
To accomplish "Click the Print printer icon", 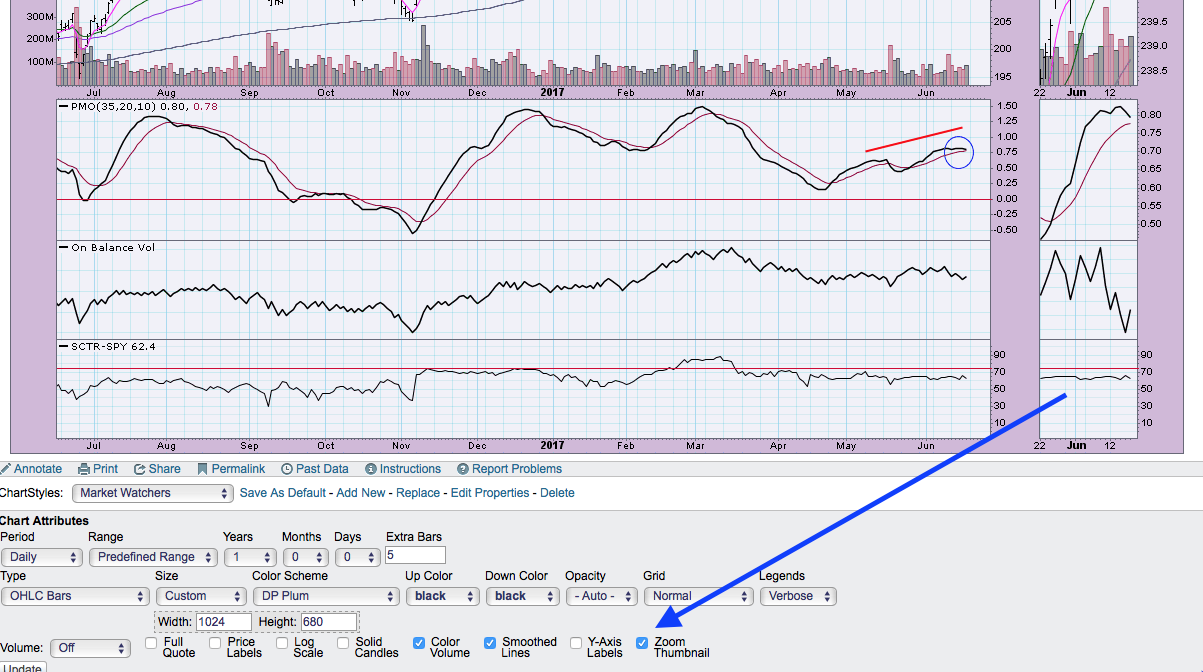I will pyautogui.click(x=84, y=469).
